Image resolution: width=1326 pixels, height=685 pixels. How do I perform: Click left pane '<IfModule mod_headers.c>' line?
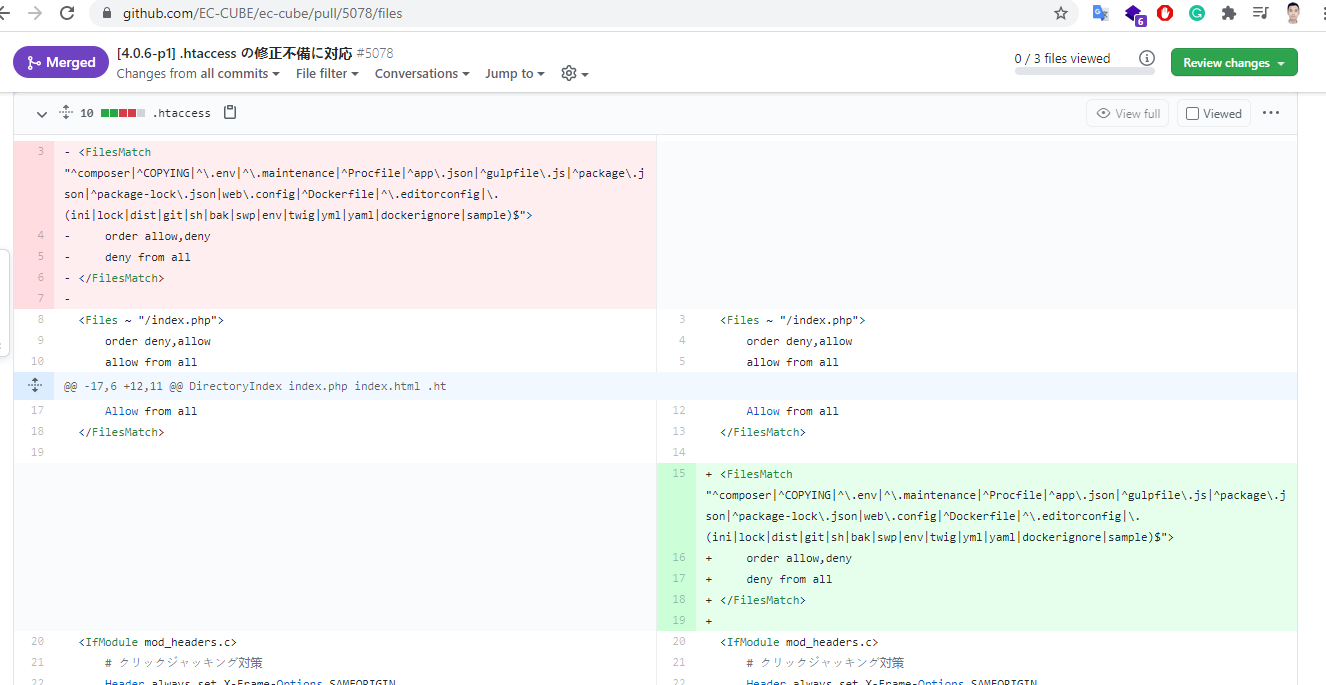(157, 642)
